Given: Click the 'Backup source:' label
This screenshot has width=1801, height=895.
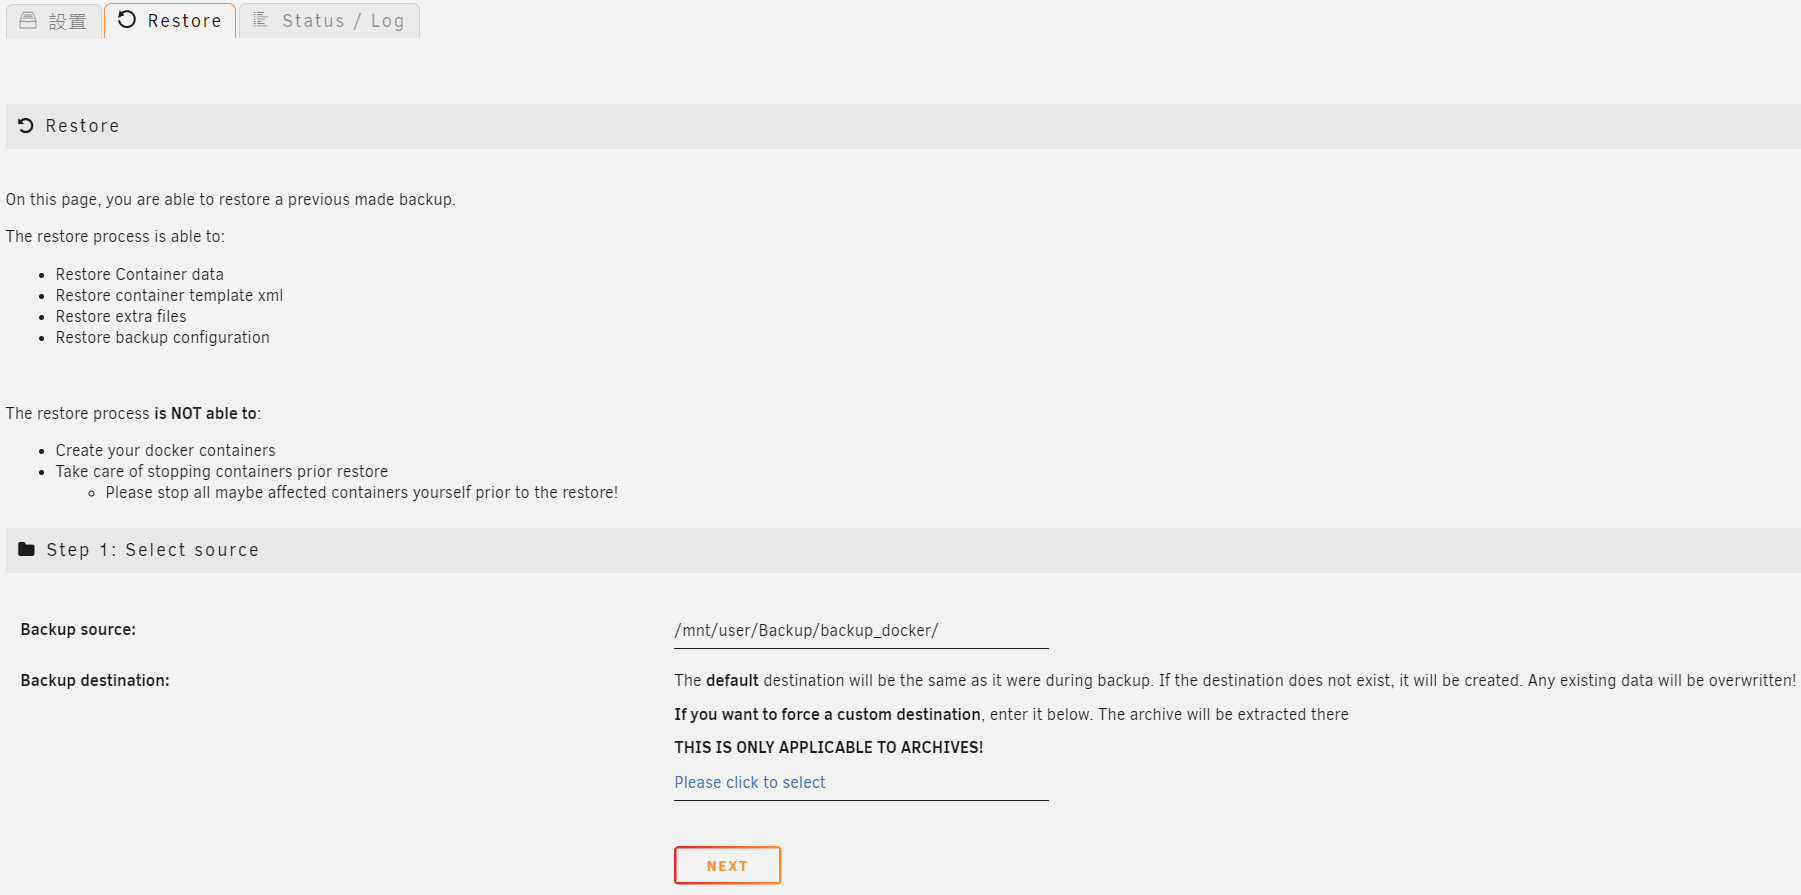Looking at the screenshot, I should point(78,629).
